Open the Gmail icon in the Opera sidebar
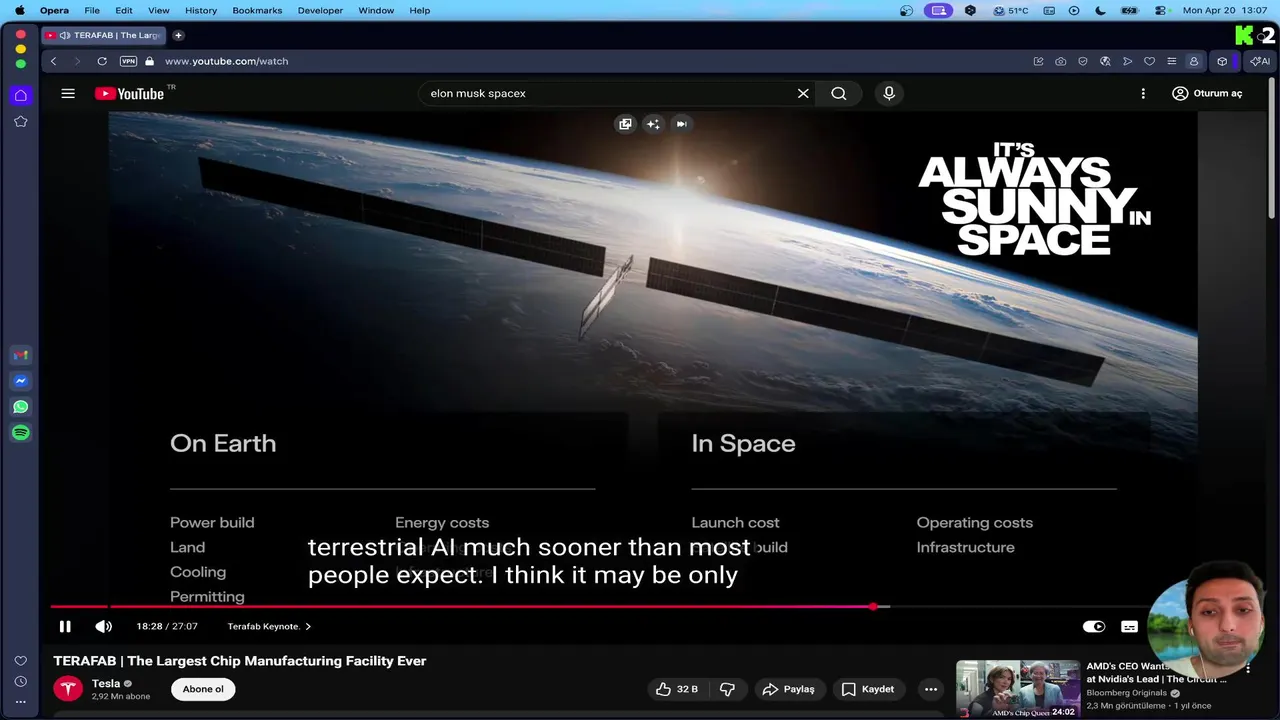Screen dimensions: 1280x720 (20, 355)
